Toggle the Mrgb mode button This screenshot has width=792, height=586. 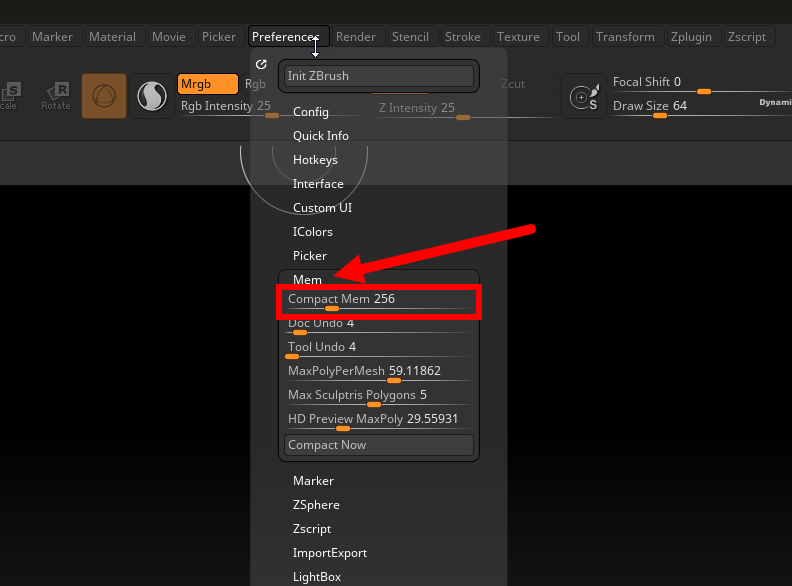(208, 84)
